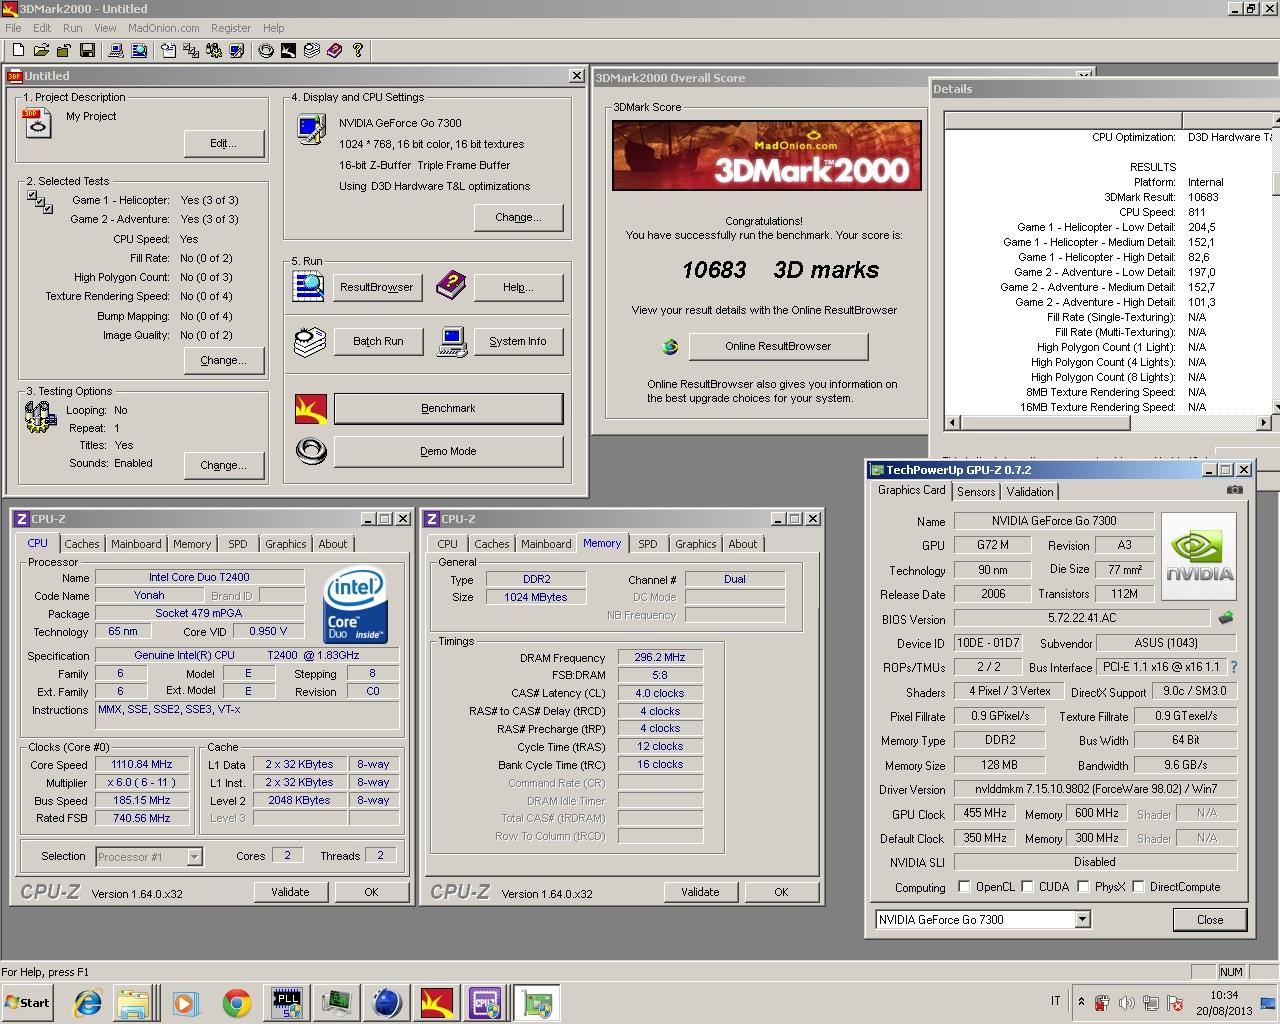This screenshot has height=1024, width=1280.
Task: Click the Edit... project description button
Action: click(224, 143)
